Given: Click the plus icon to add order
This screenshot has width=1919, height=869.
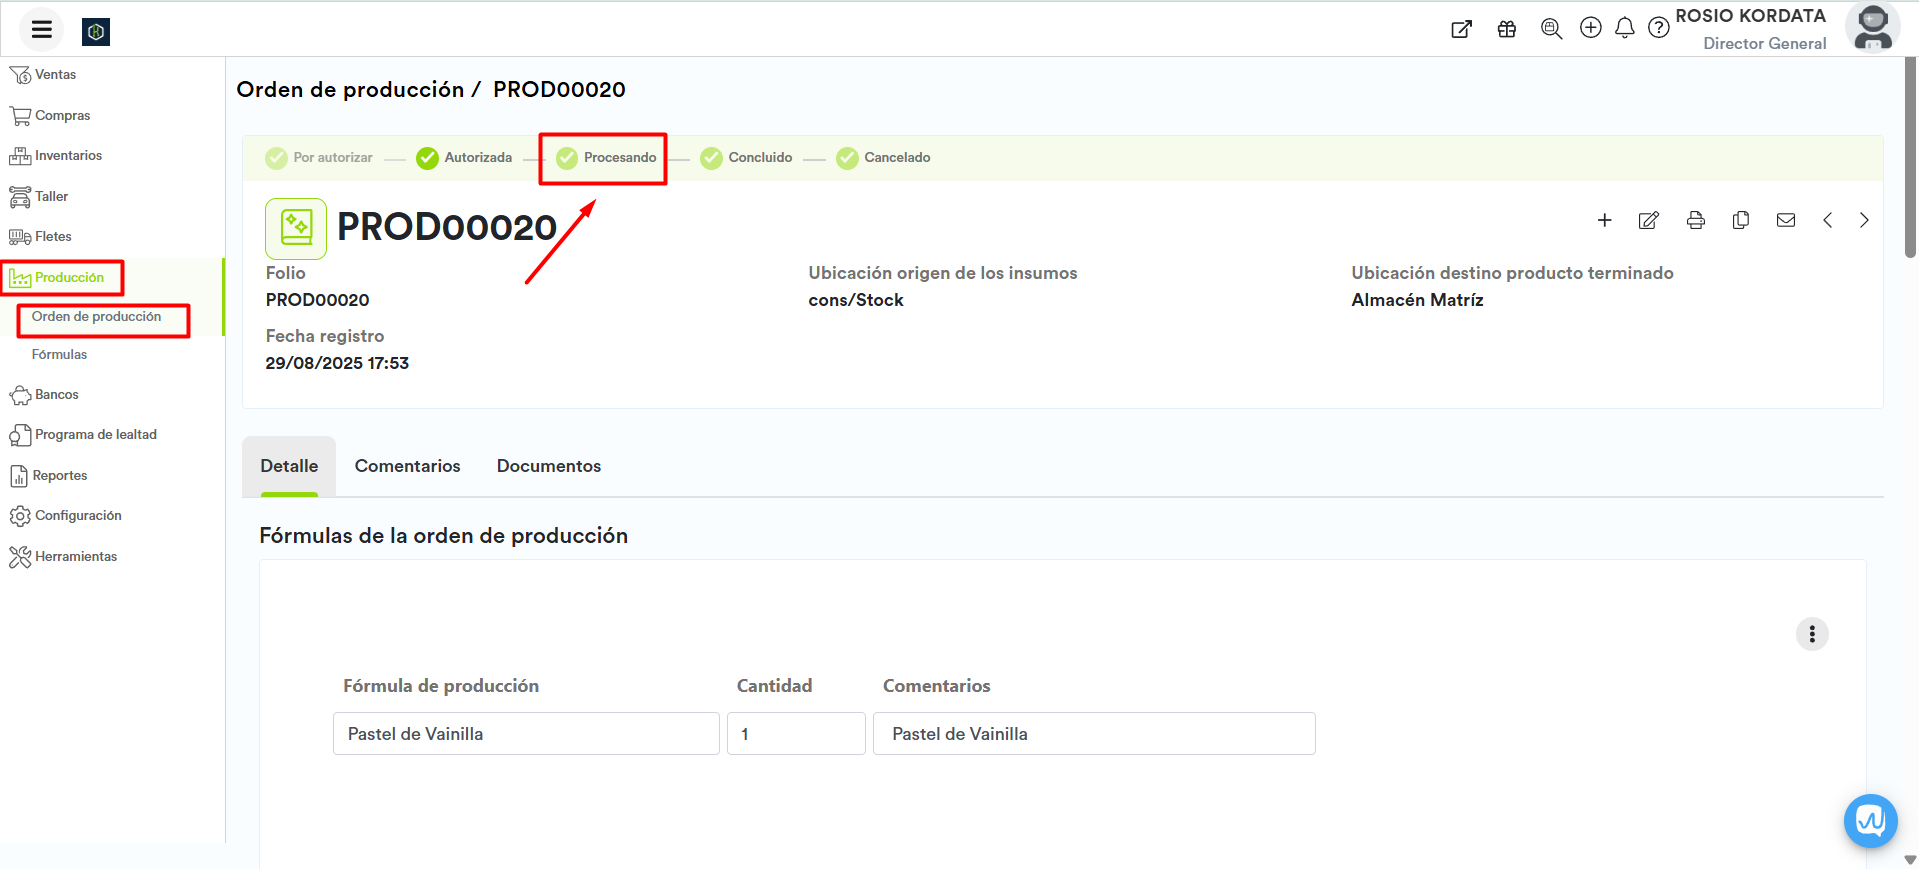Looking at the screenshot, I should pos(1604,220).
